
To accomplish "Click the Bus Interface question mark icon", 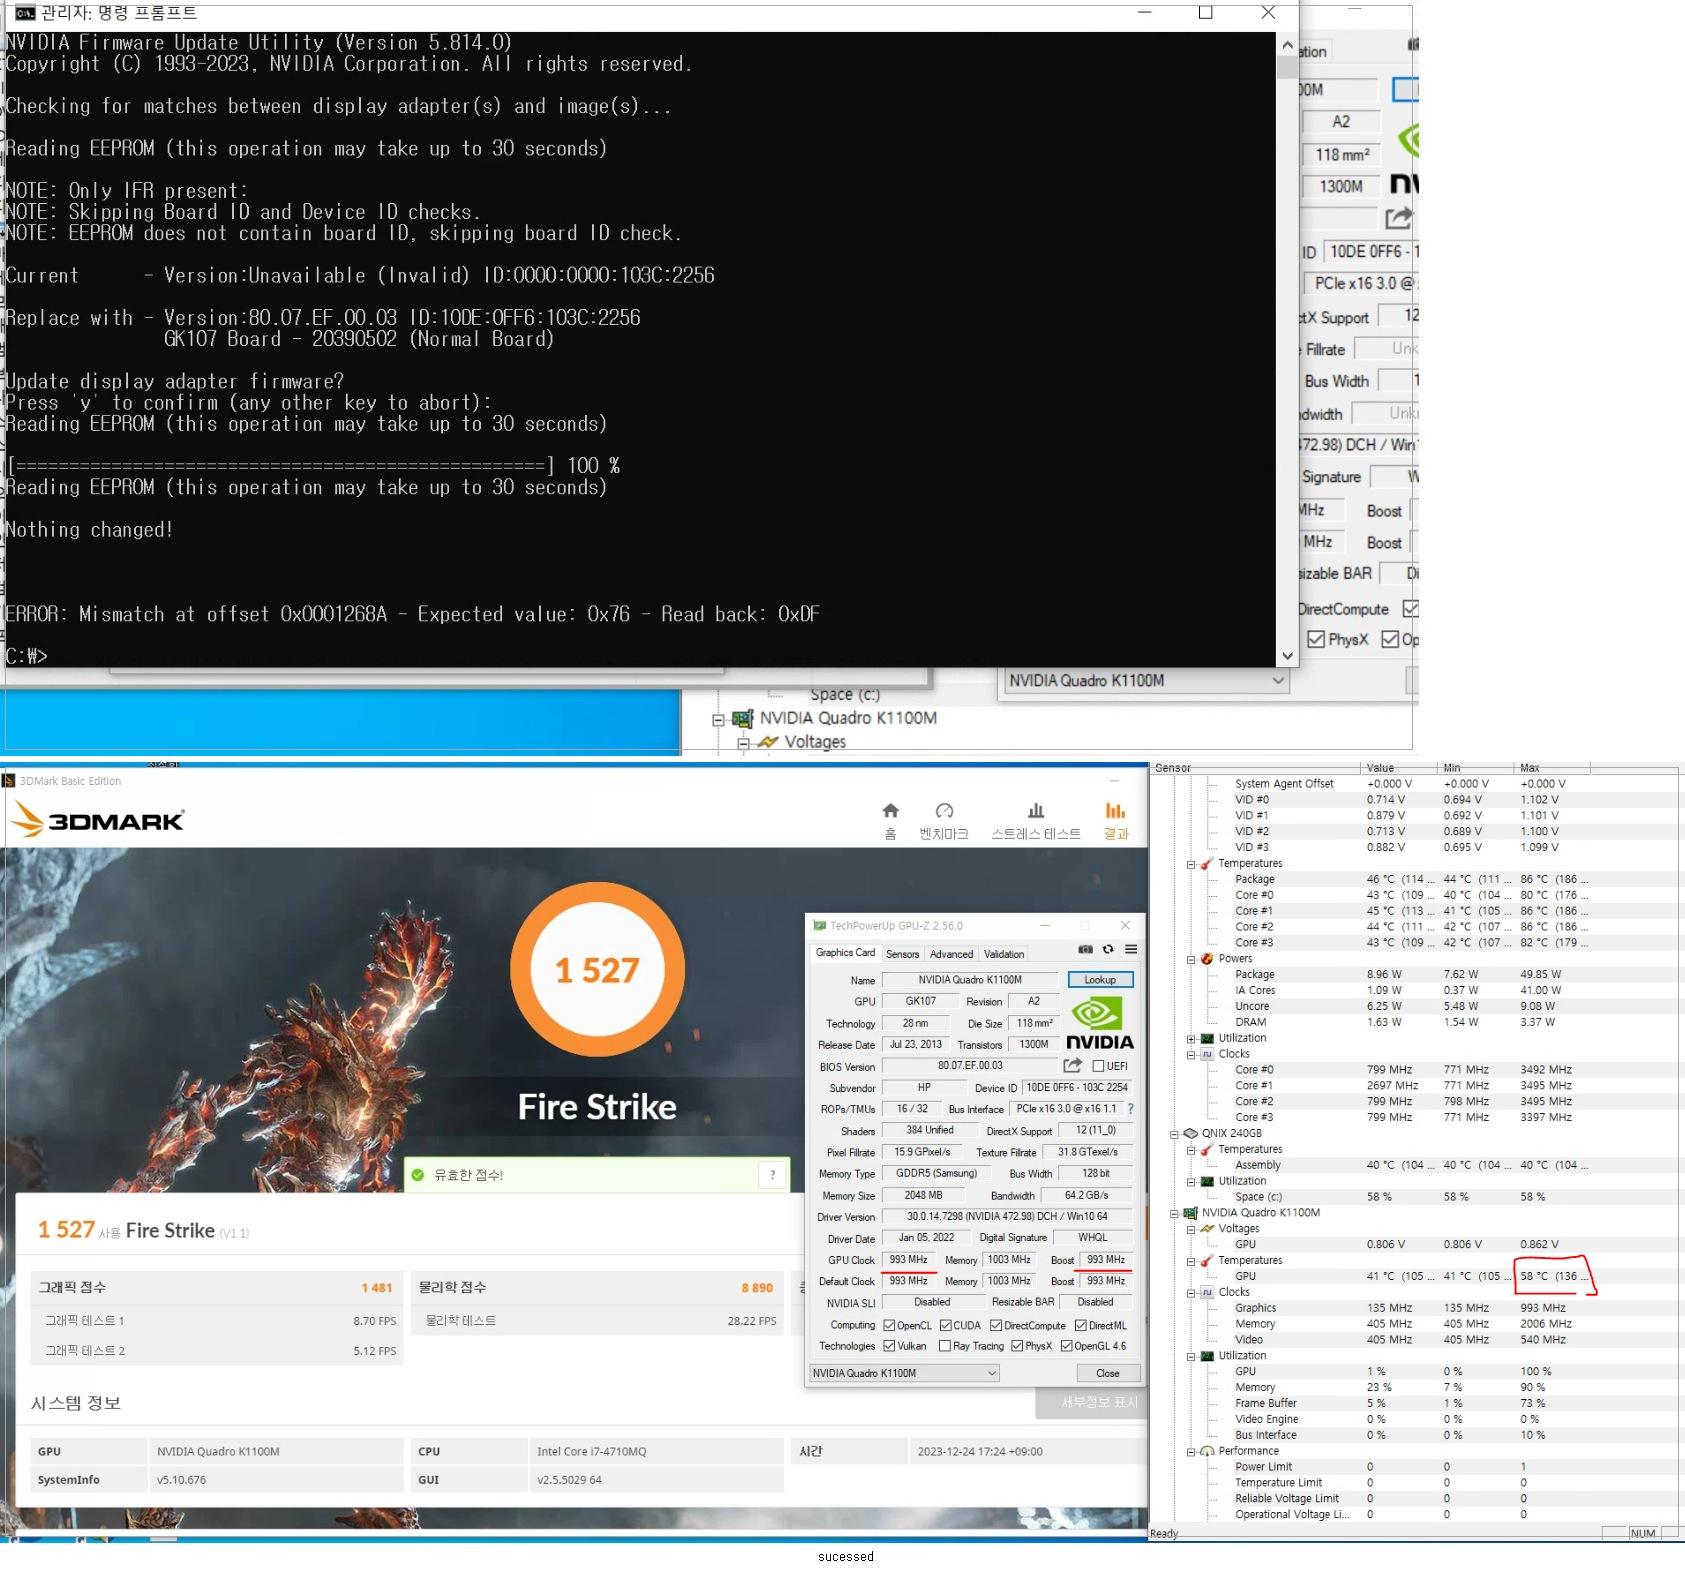I will click(1131, 1108).
